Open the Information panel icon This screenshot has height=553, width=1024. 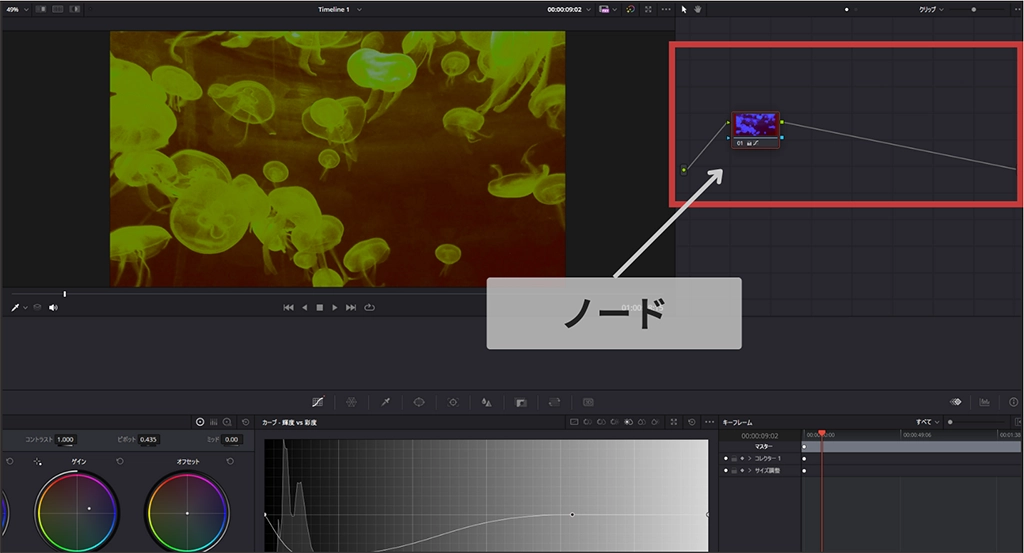pos(1014,402)
